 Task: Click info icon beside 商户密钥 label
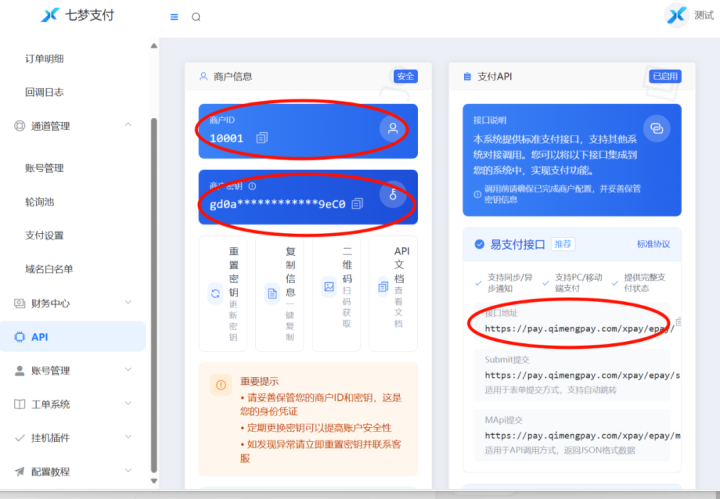click(x=252, y=186)
